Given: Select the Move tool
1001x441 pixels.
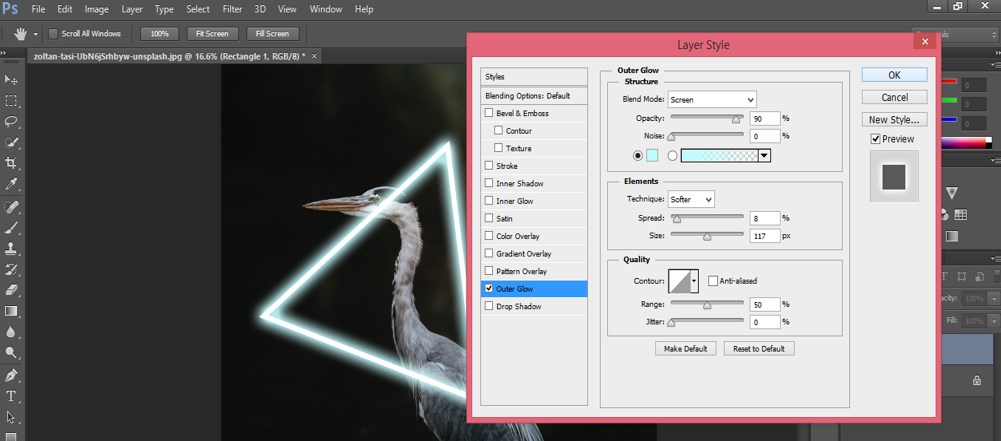Looking at the screenshot, I should tap(11, 80).
